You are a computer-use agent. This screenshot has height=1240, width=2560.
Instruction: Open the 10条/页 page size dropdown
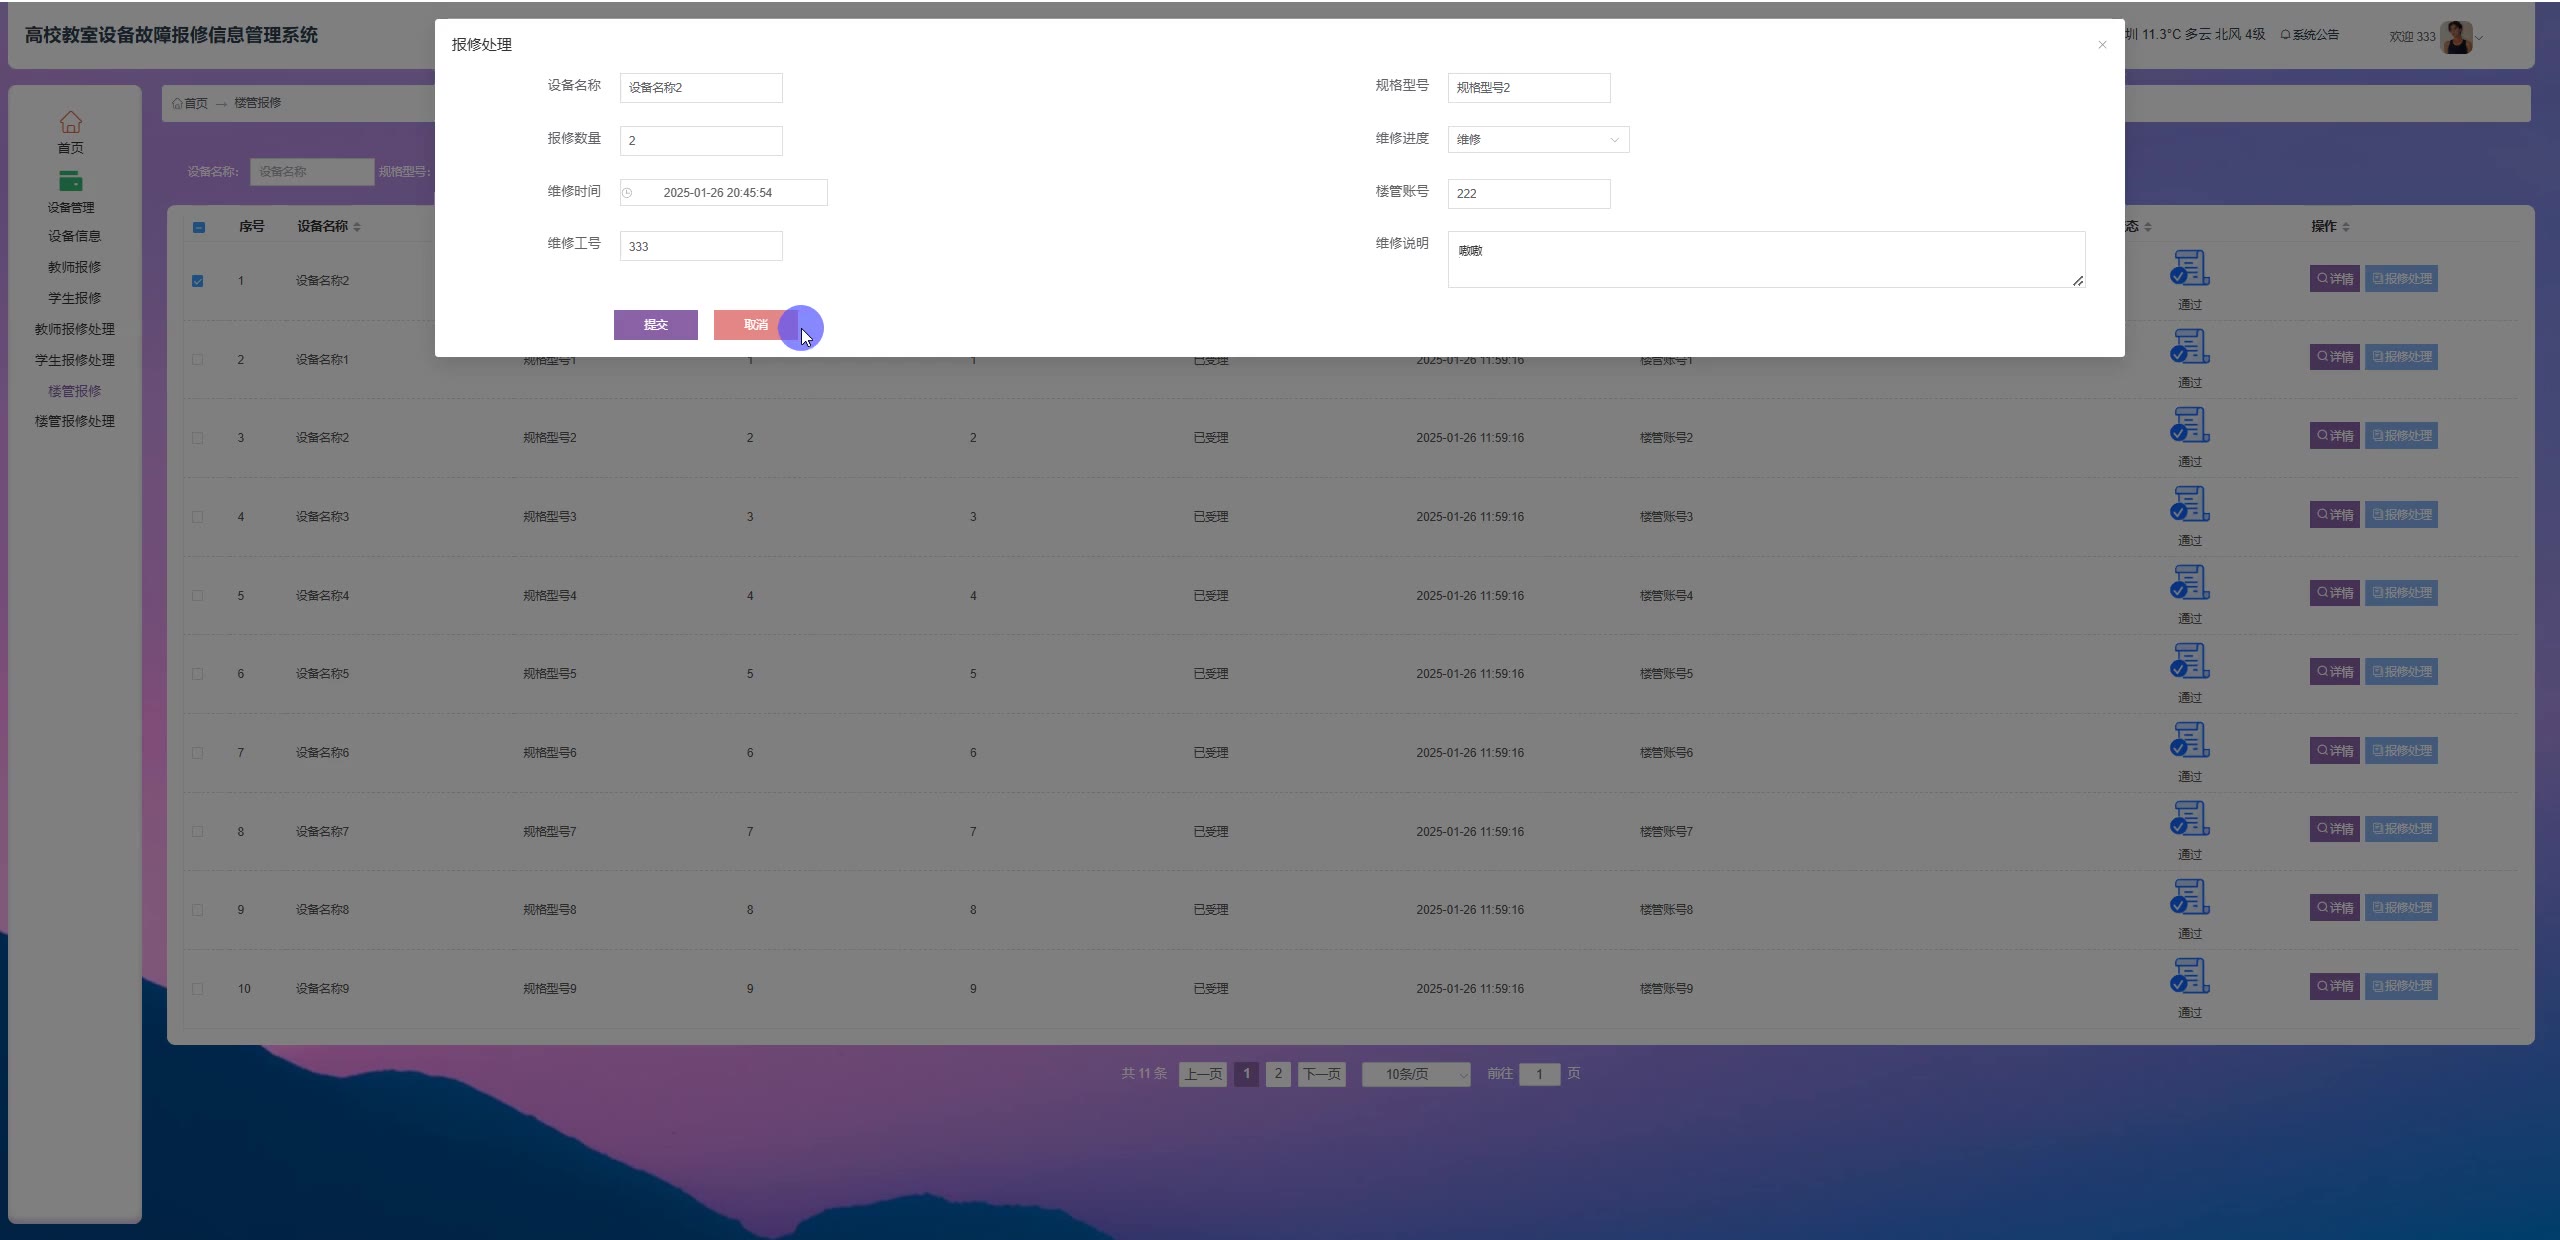click(1415, 1074)
